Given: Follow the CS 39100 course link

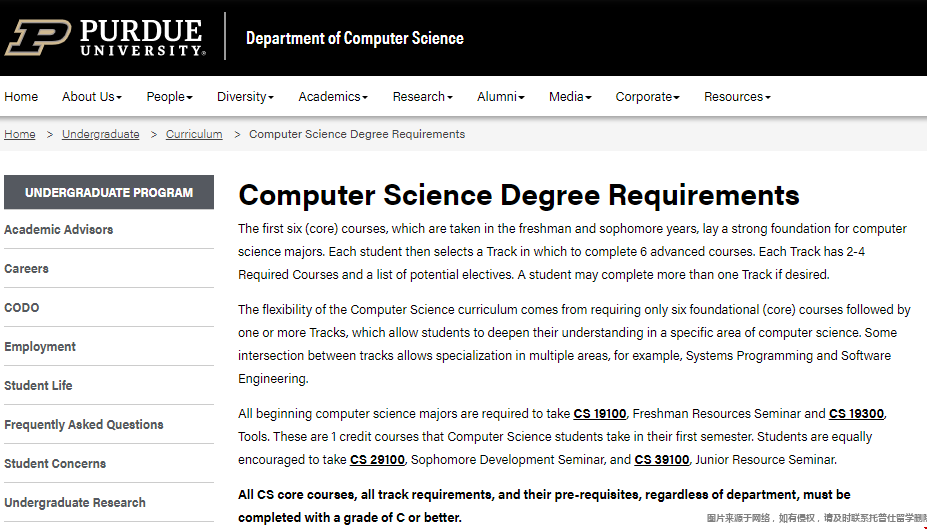Looking at the screenshot, I should (662, 460).
